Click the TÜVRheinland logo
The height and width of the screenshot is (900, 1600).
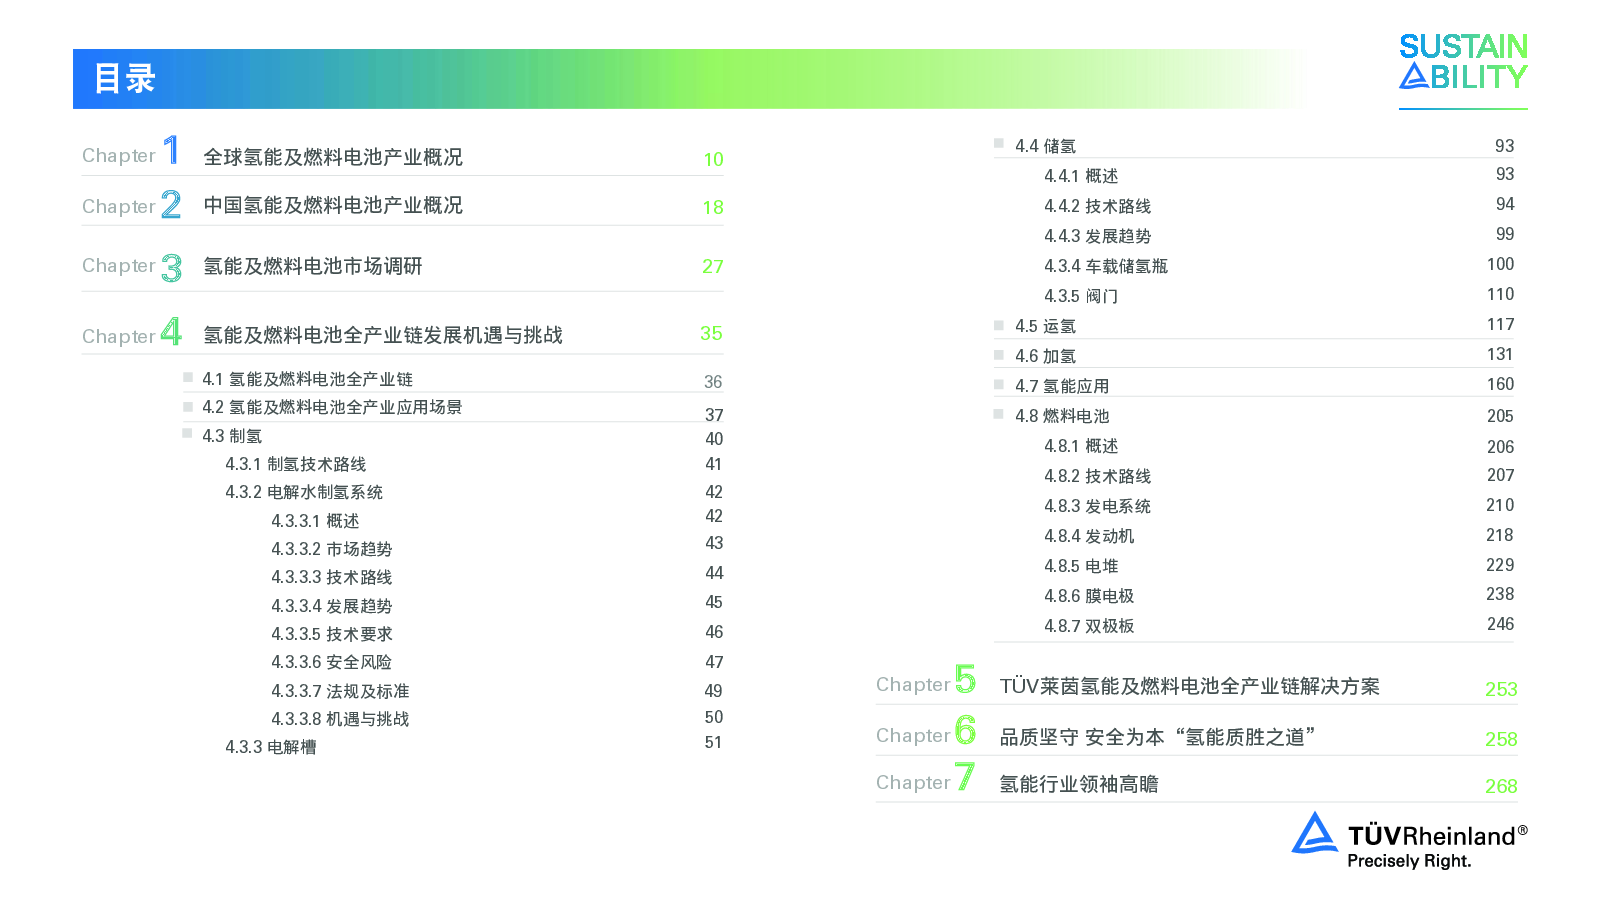(x=1409, y=841)
